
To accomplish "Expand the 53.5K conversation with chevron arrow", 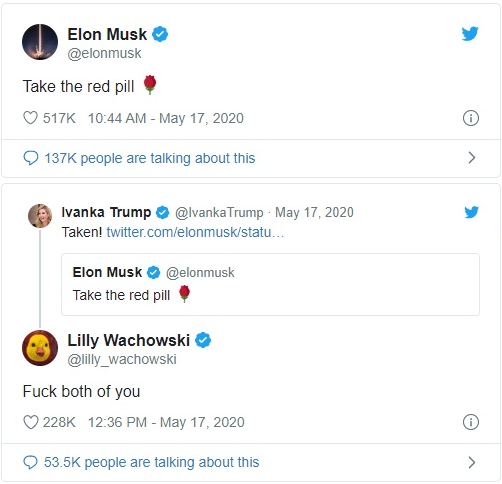I will (x=472, y=462).
